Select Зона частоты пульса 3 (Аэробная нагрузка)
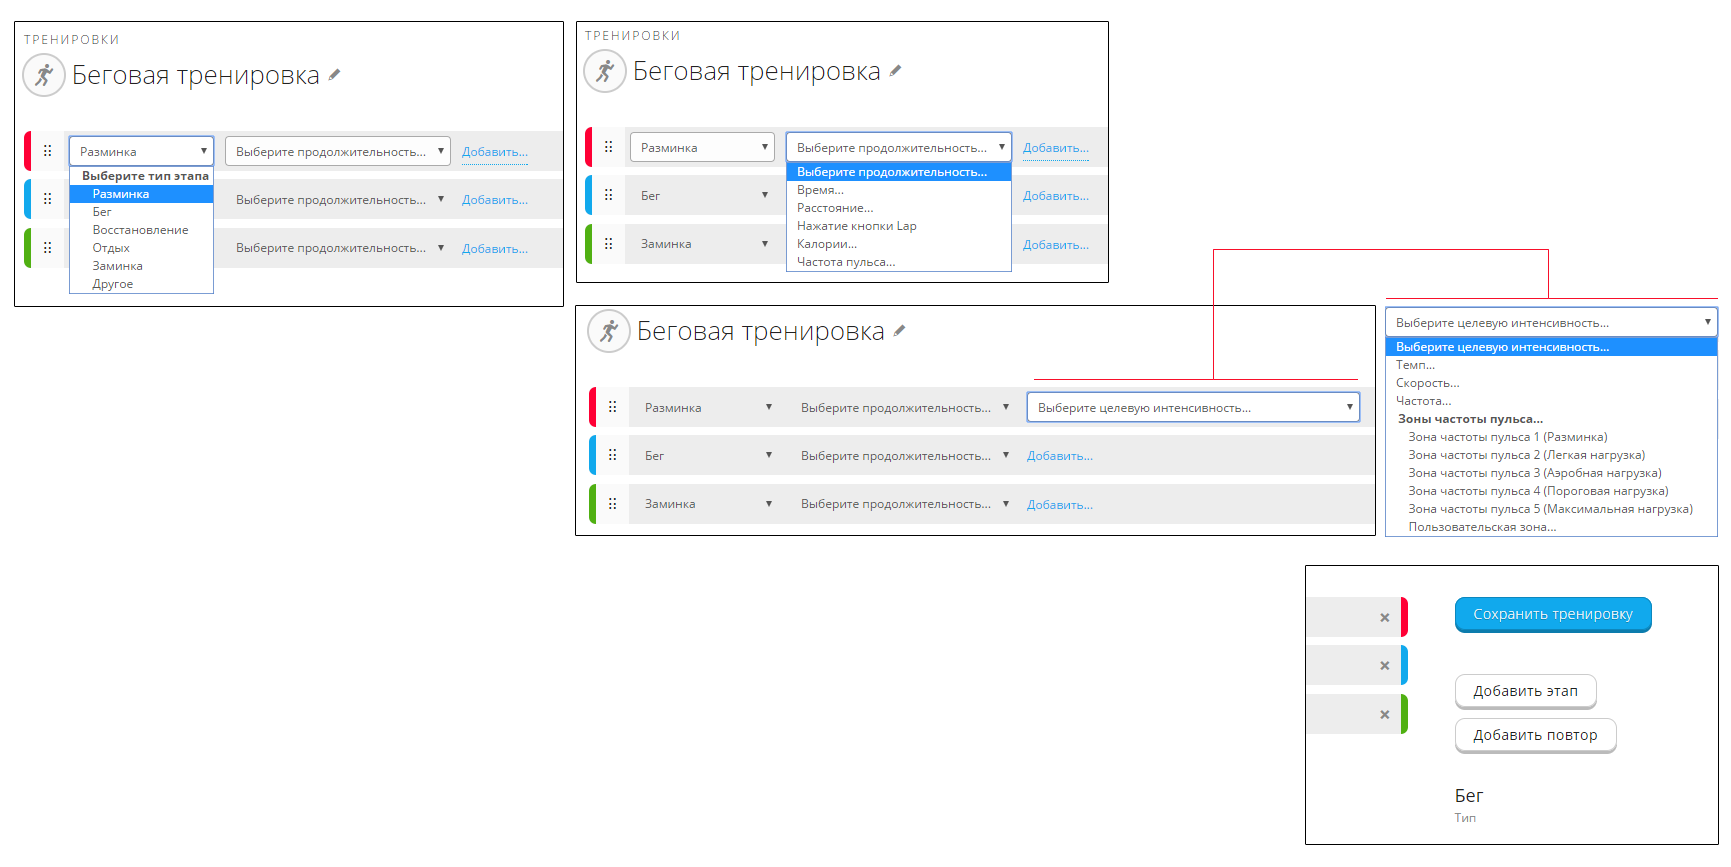Image resolution: width=1731 pixels, height=867 pixels. [x=1534, y=473]
